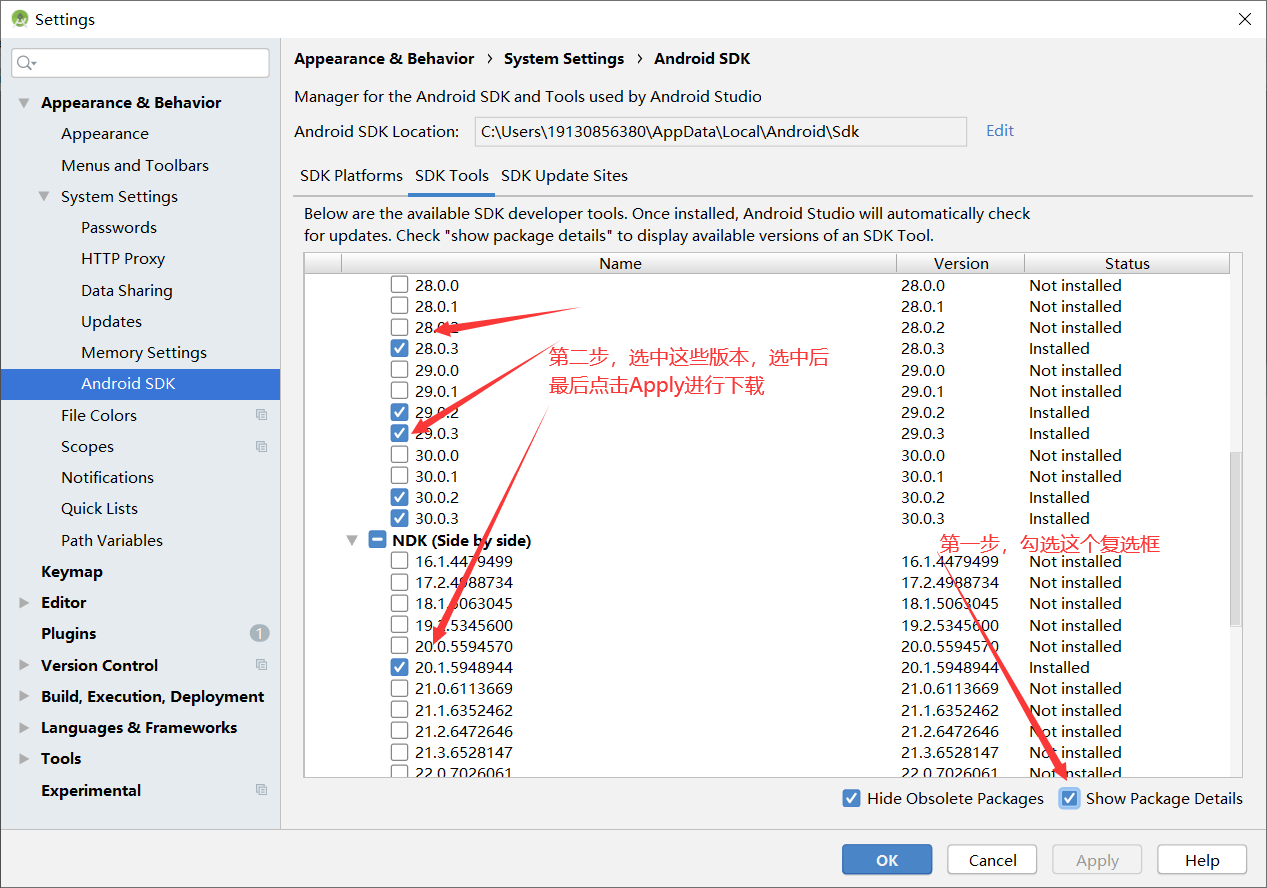Switch to the SDK Platforms tab

click(351, 175)
